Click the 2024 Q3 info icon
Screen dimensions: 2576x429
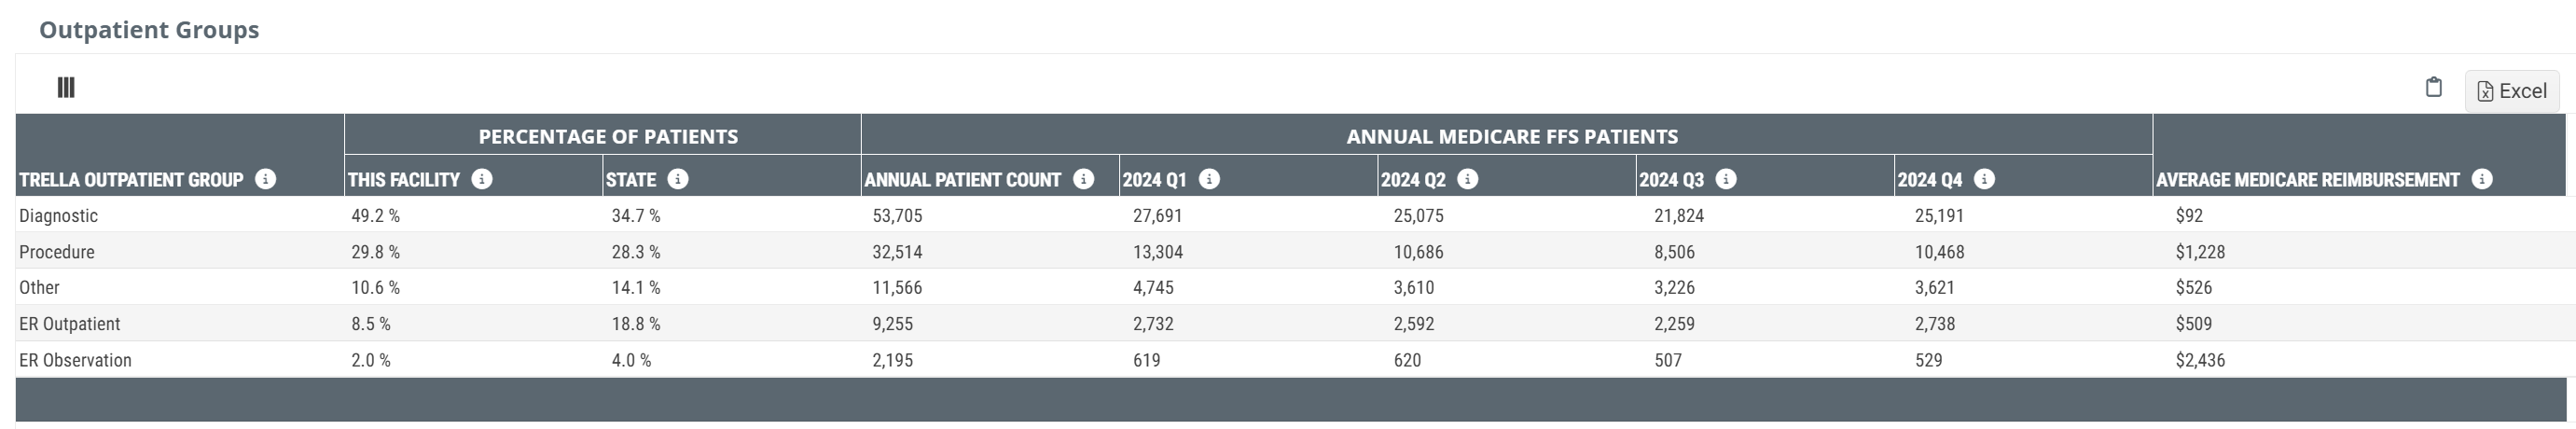(1726, 179)
